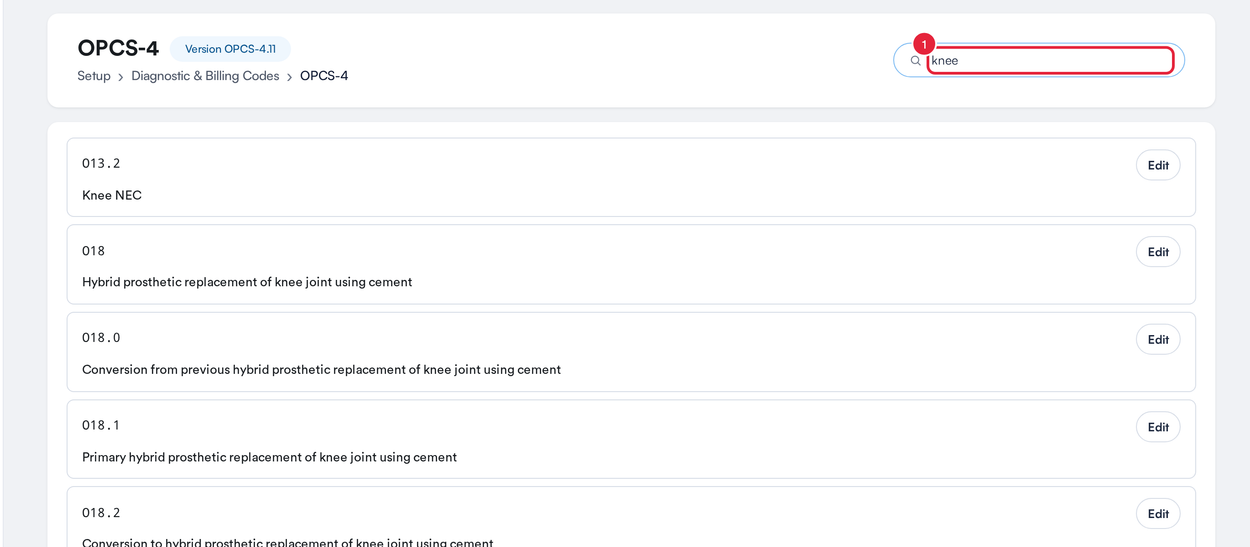The image size is (1250, 547).
Task: Click 'Hybrid prosthetic replacement of knee joint using cement'
Action: (247, 282)
